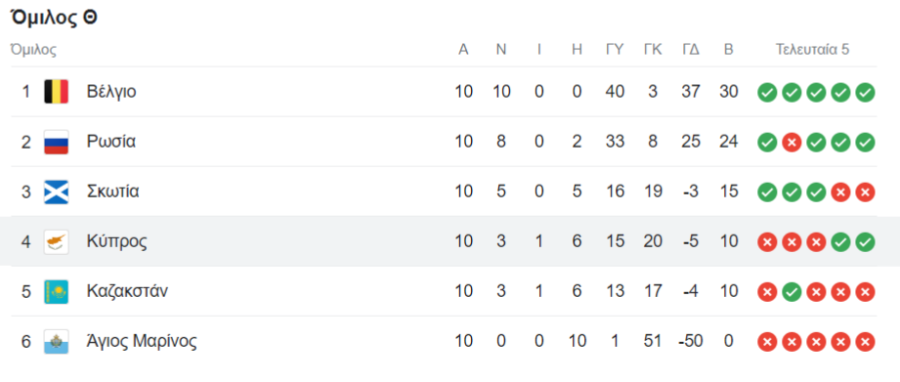This screenshot has height=382, width=900.
Task: Open the Ρωσία team link
Action: (111, 142)
